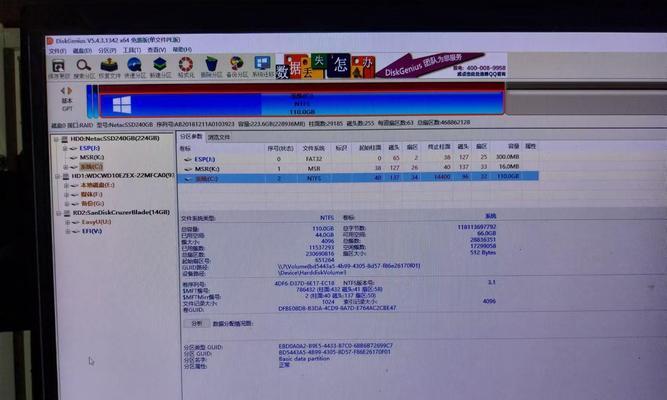Screen dimensions: 667x400
Task: Click the Windows logo on partition bar
Action: 122,105
